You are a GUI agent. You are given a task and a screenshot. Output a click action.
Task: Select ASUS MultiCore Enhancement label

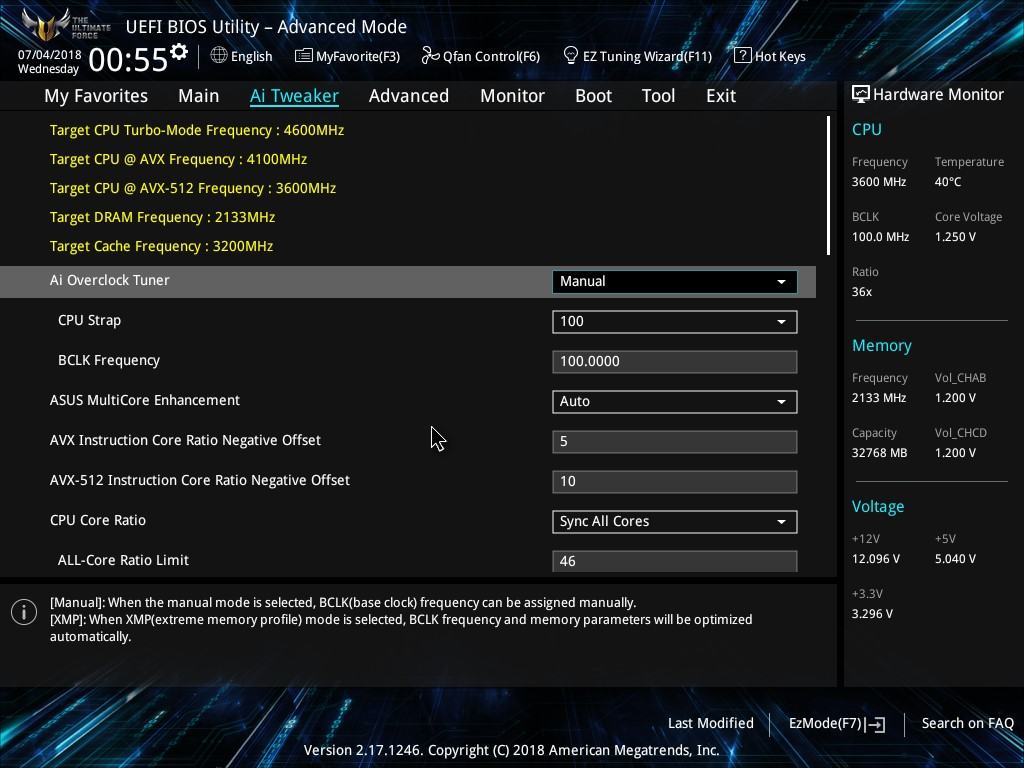click(x=145, y=400)
